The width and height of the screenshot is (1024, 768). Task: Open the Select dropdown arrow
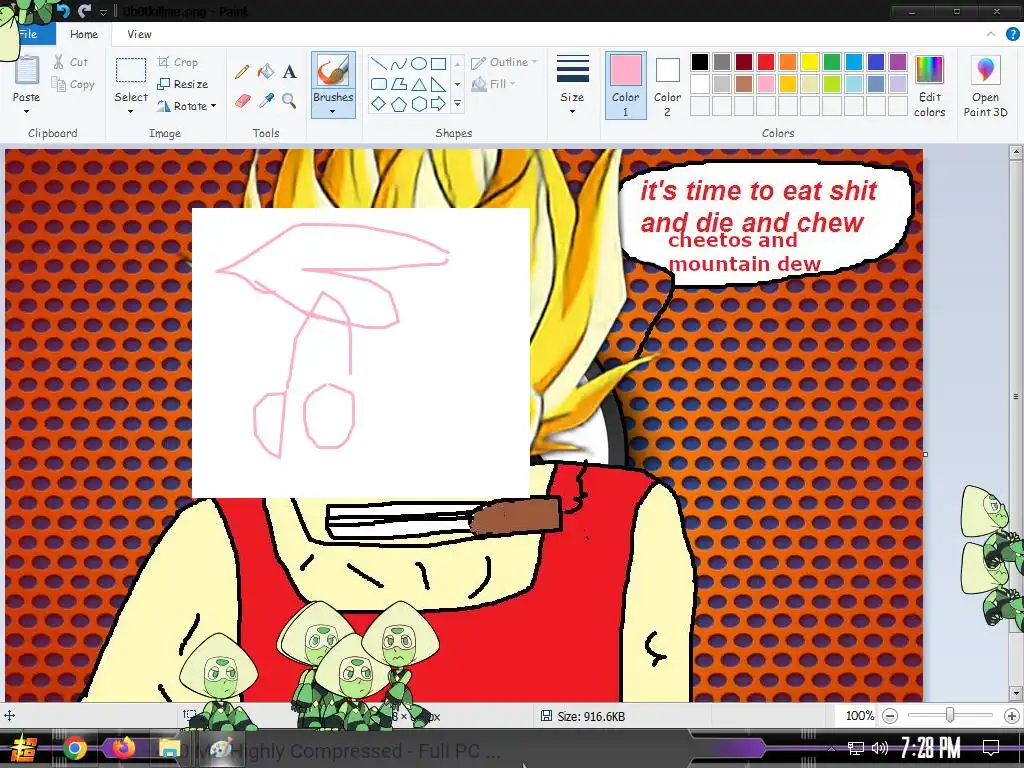pyautogui.click(x=131, y=112)
